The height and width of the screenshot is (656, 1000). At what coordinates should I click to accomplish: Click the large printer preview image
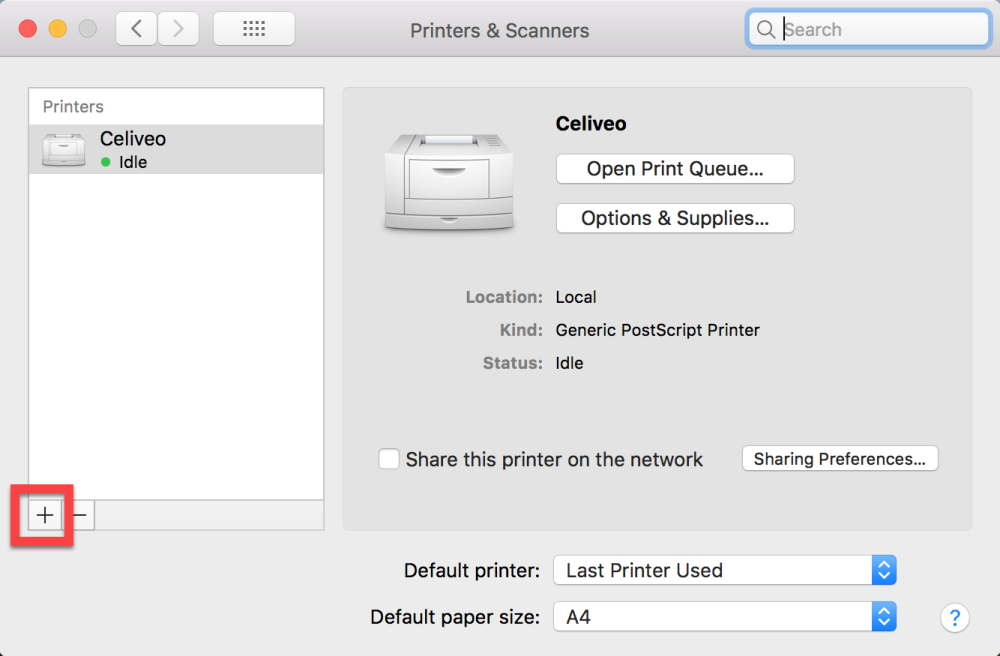[x=448, y=183]
